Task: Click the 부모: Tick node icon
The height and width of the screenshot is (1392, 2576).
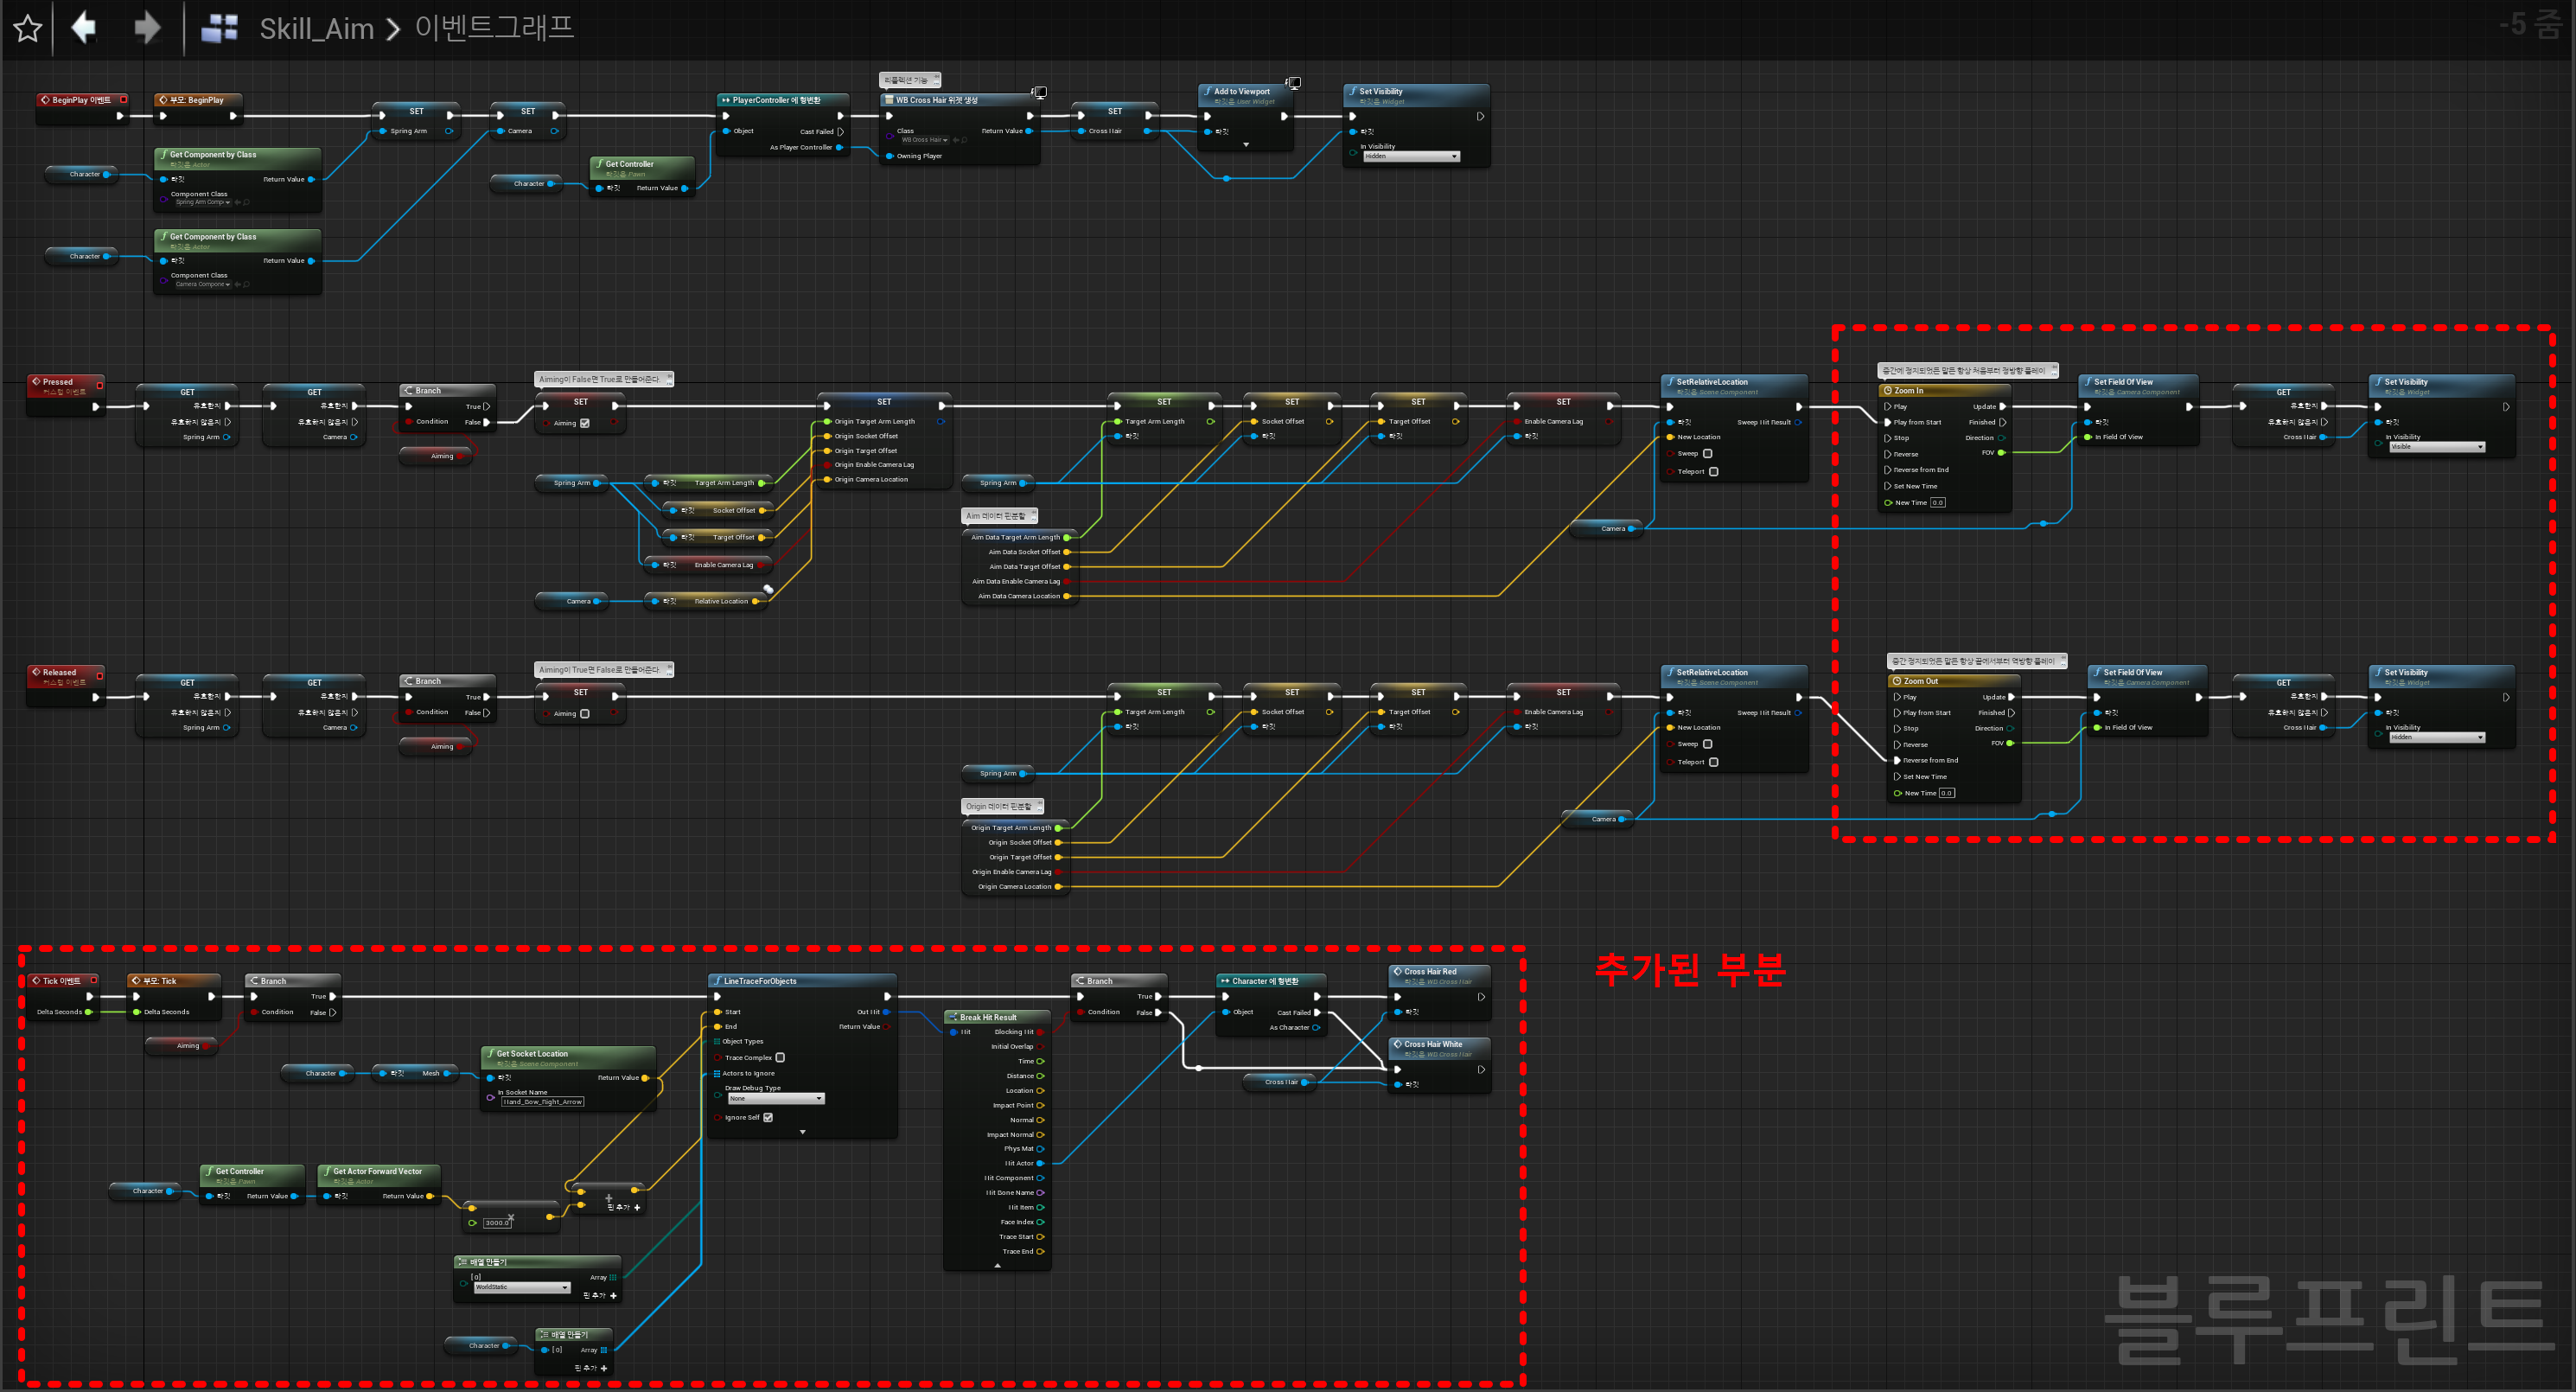Action: [x=136, y=981]
